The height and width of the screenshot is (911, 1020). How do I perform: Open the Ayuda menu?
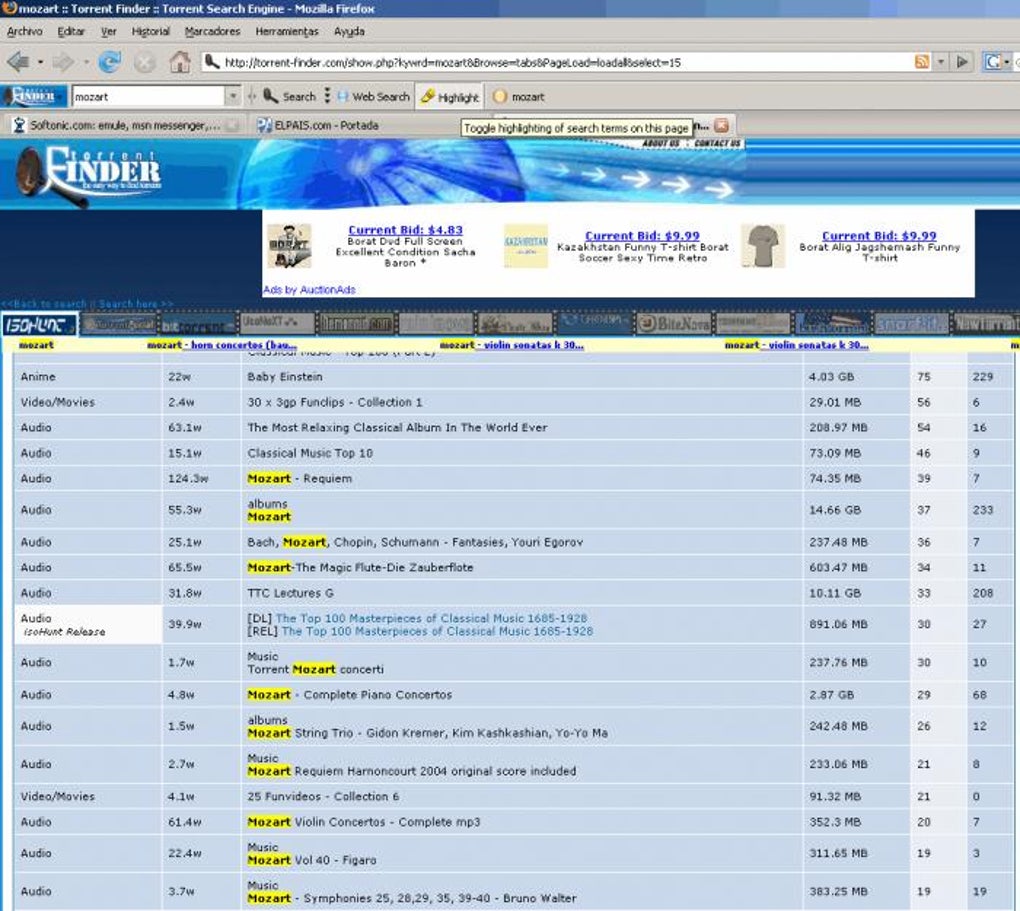(x=349, y=31)
